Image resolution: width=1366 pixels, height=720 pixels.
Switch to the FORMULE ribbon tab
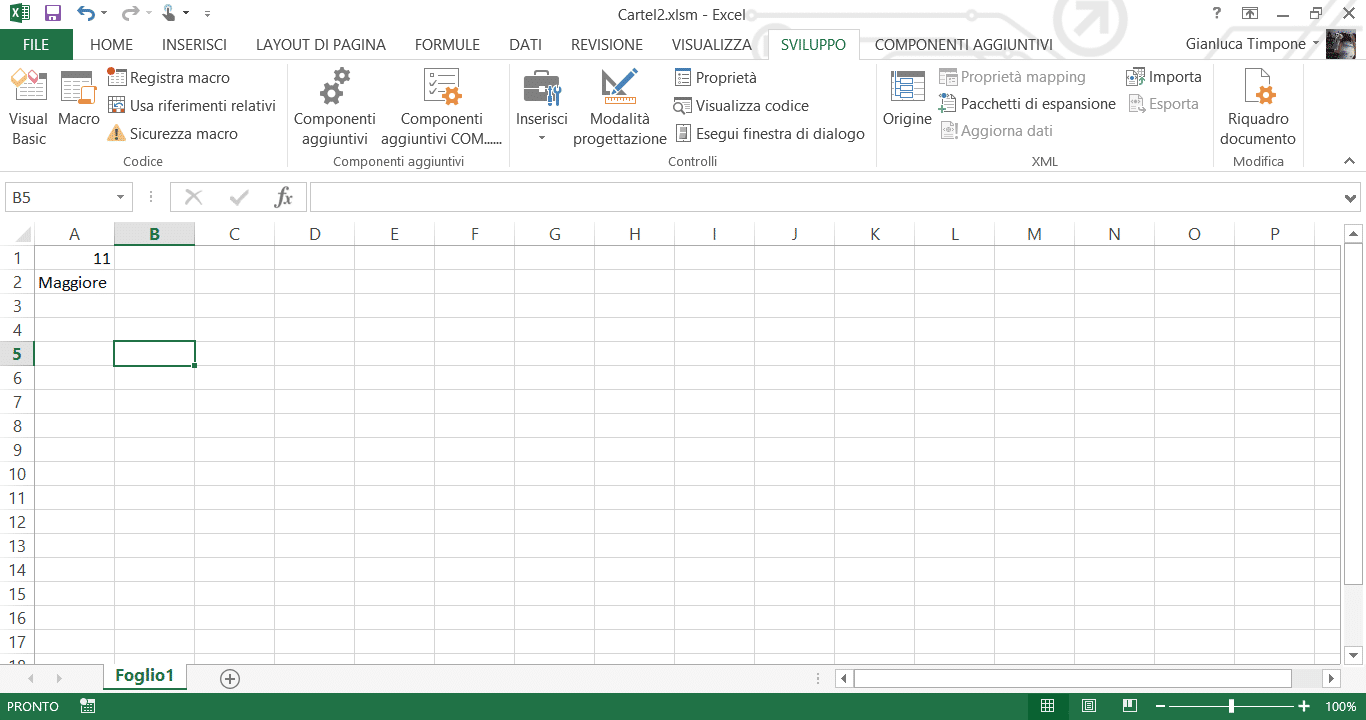[x=447, y=44]
